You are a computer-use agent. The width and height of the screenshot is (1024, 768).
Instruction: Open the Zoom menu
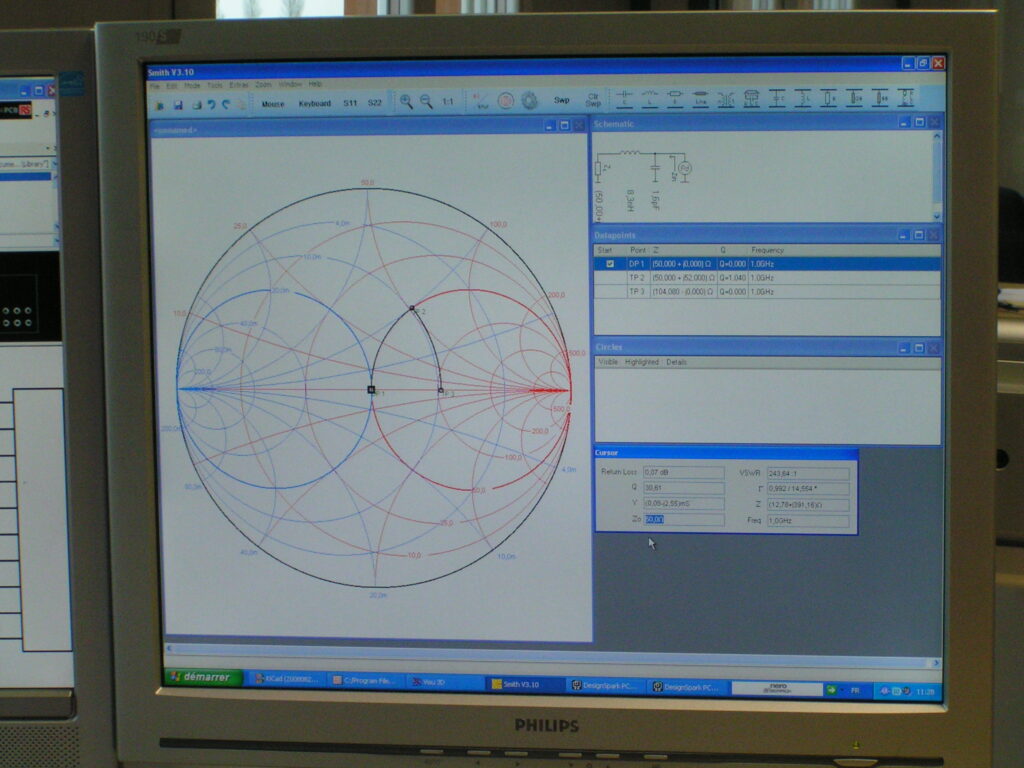(x=262, y=85)
